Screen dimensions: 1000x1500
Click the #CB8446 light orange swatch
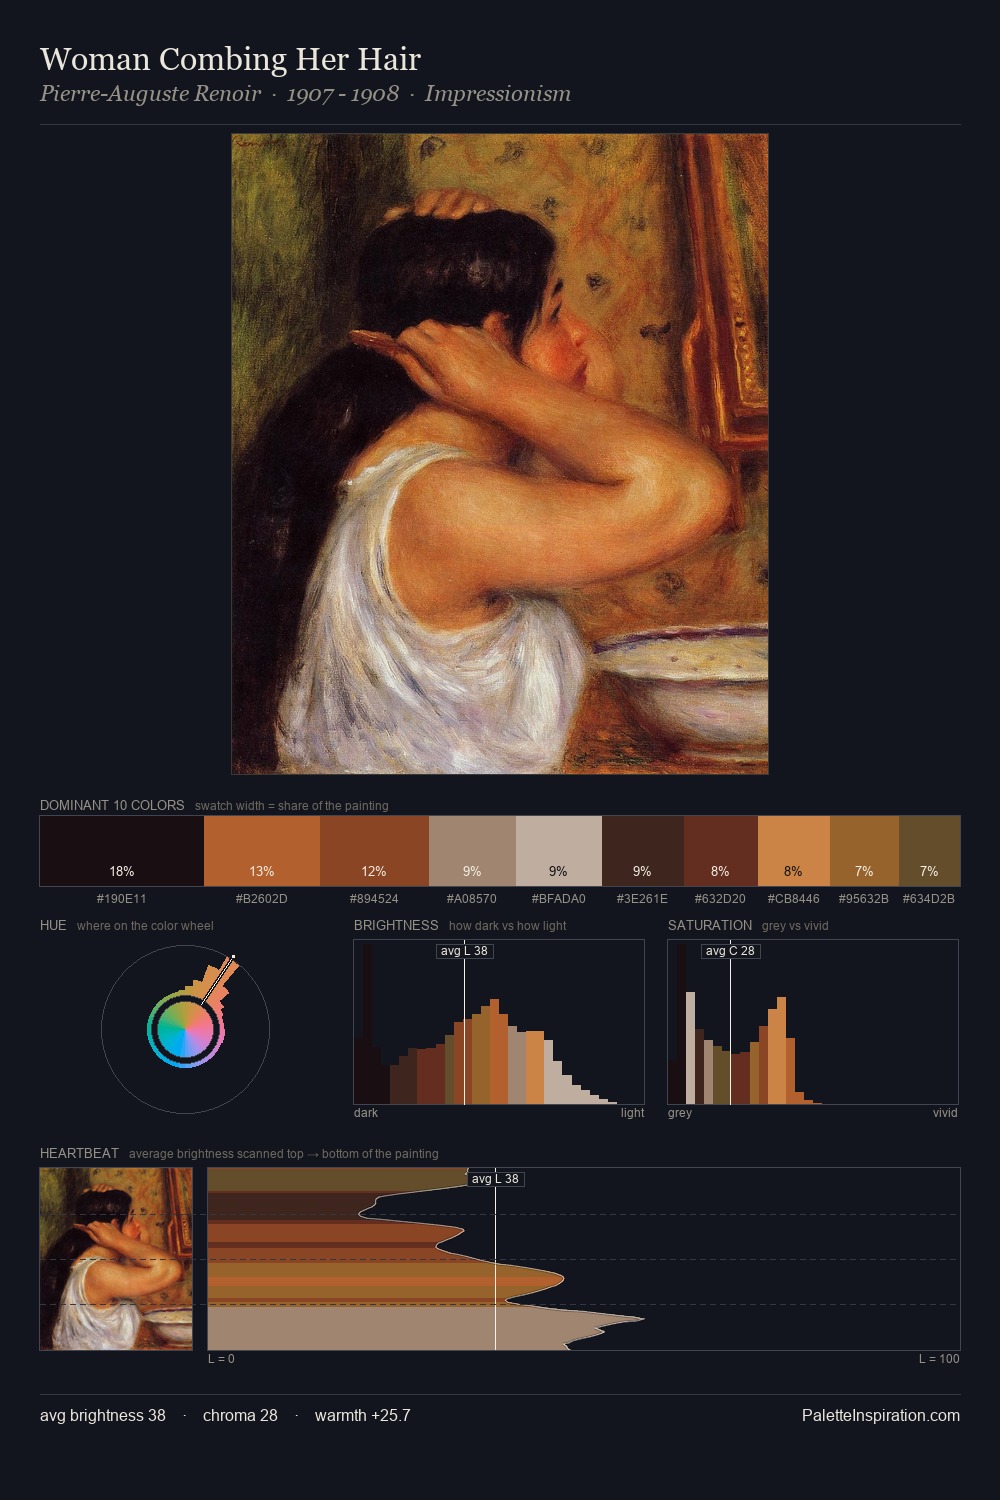[794, 851]
